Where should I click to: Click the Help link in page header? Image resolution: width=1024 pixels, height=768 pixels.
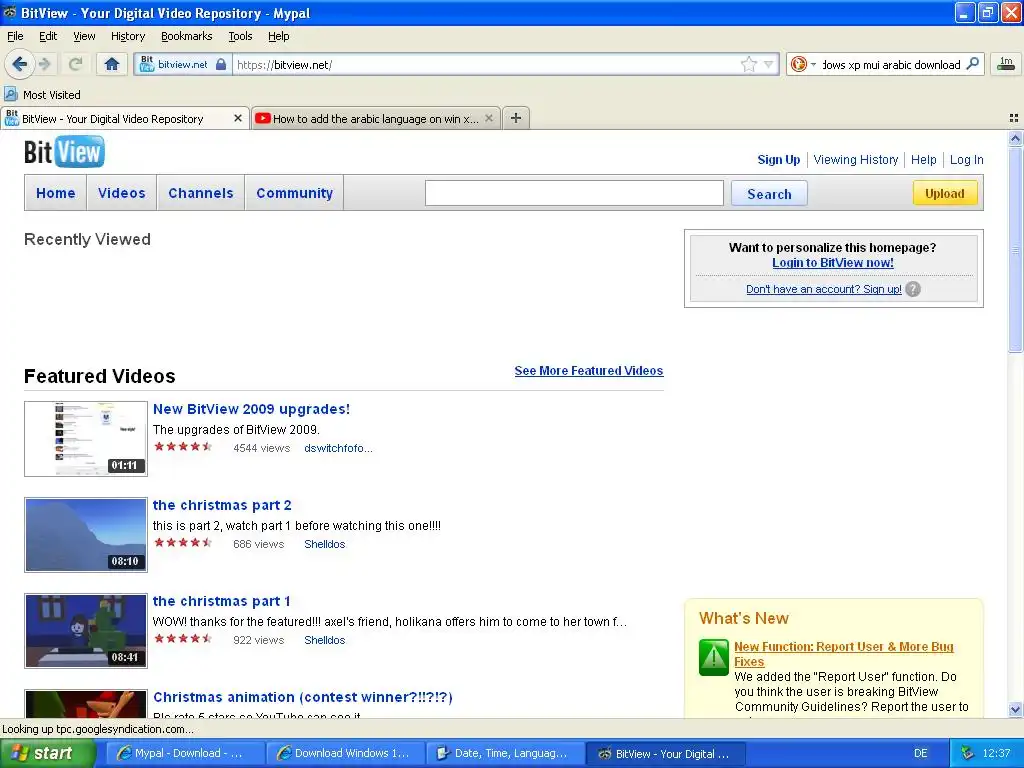tap(923, 160)
